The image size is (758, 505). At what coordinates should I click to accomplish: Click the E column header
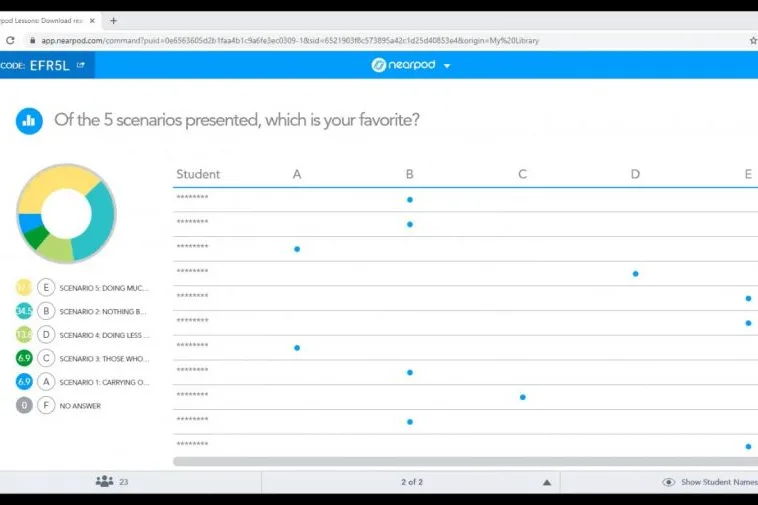pyautogui.click(x=748, y=174)
